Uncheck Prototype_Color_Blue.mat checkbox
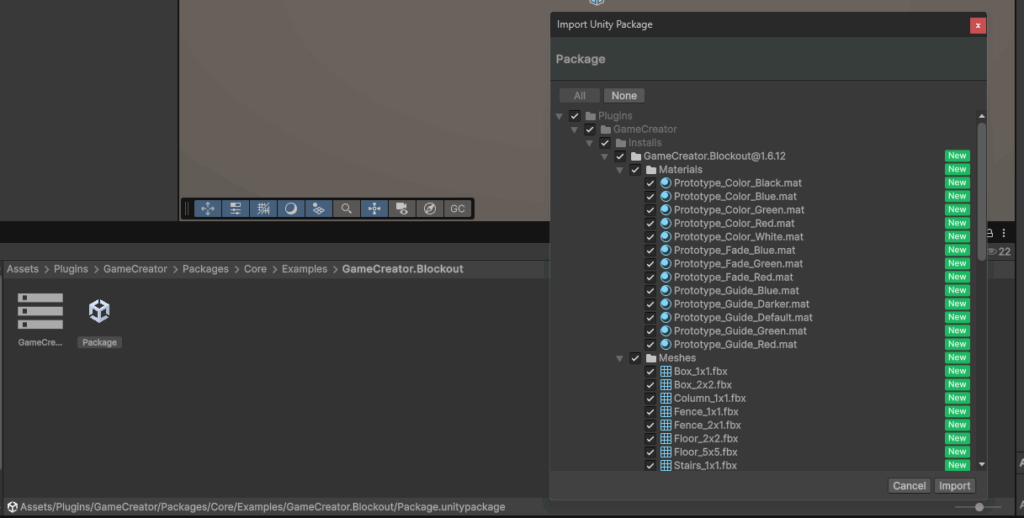The width and height of the screenshot is (1024, 518). click(x=650, y=197)
